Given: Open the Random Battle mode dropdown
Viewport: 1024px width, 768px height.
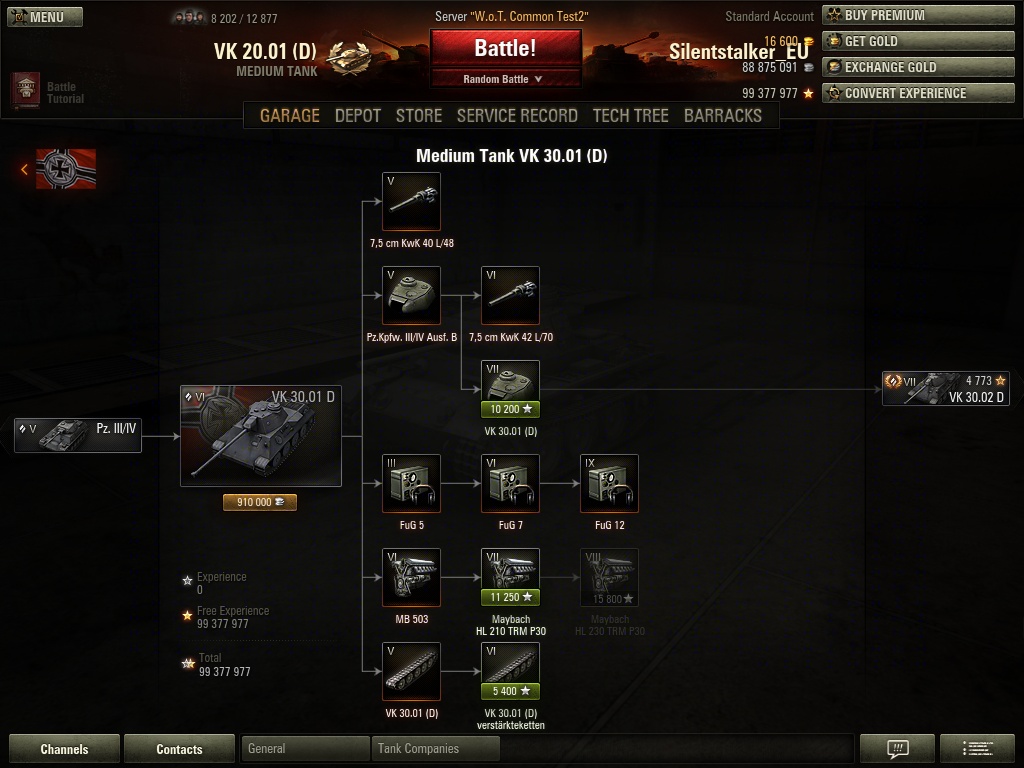Looking at the screenshot, I should click(x=505, y=79).
